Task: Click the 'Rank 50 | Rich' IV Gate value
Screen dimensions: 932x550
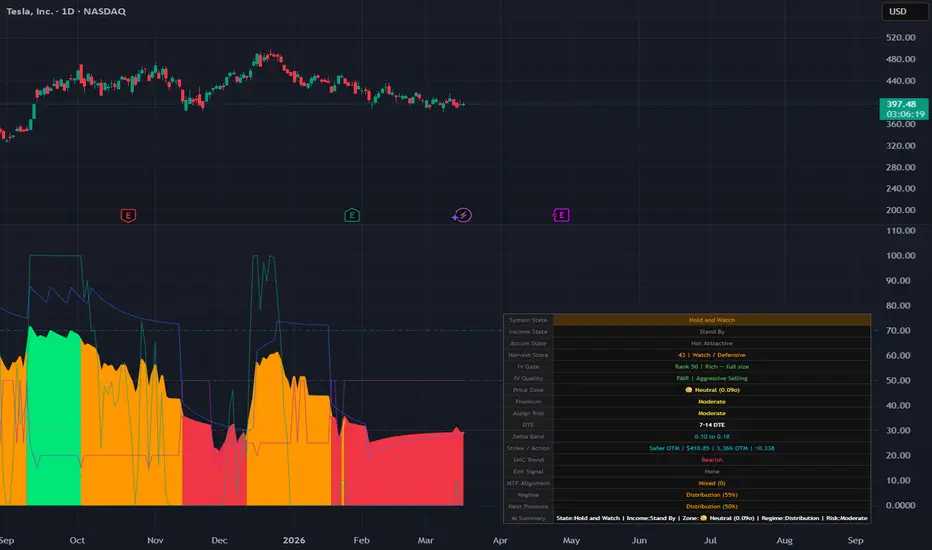Action: coord(711,367)
